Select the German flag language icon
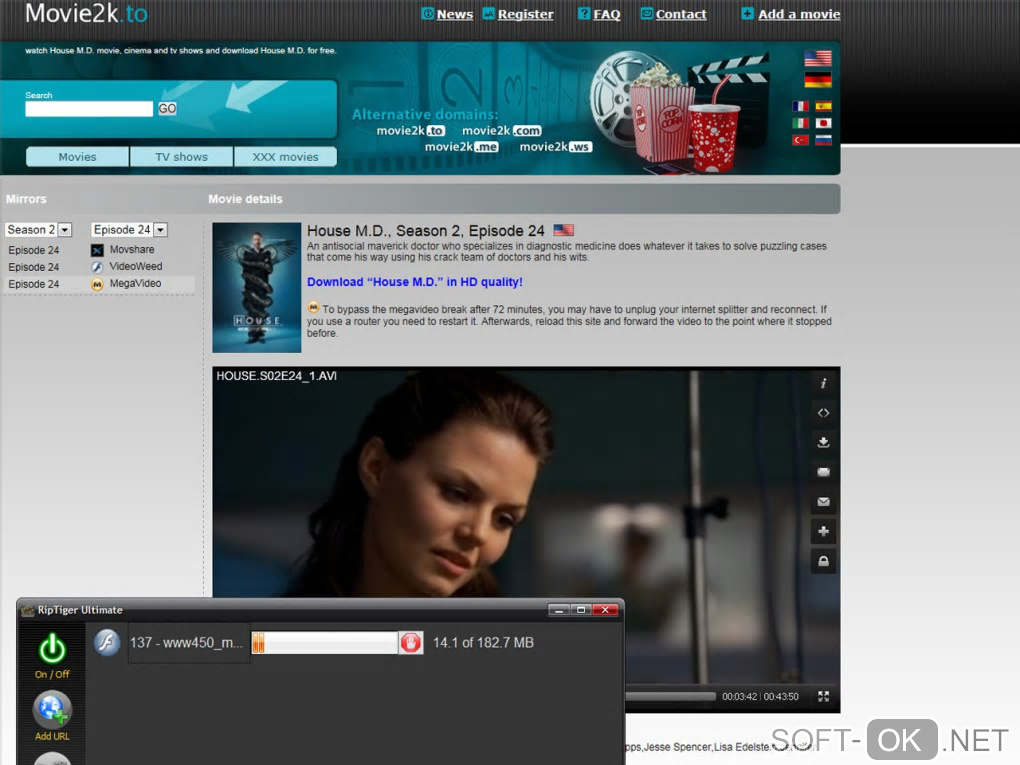1020x765 pixels. pos(818,80)
